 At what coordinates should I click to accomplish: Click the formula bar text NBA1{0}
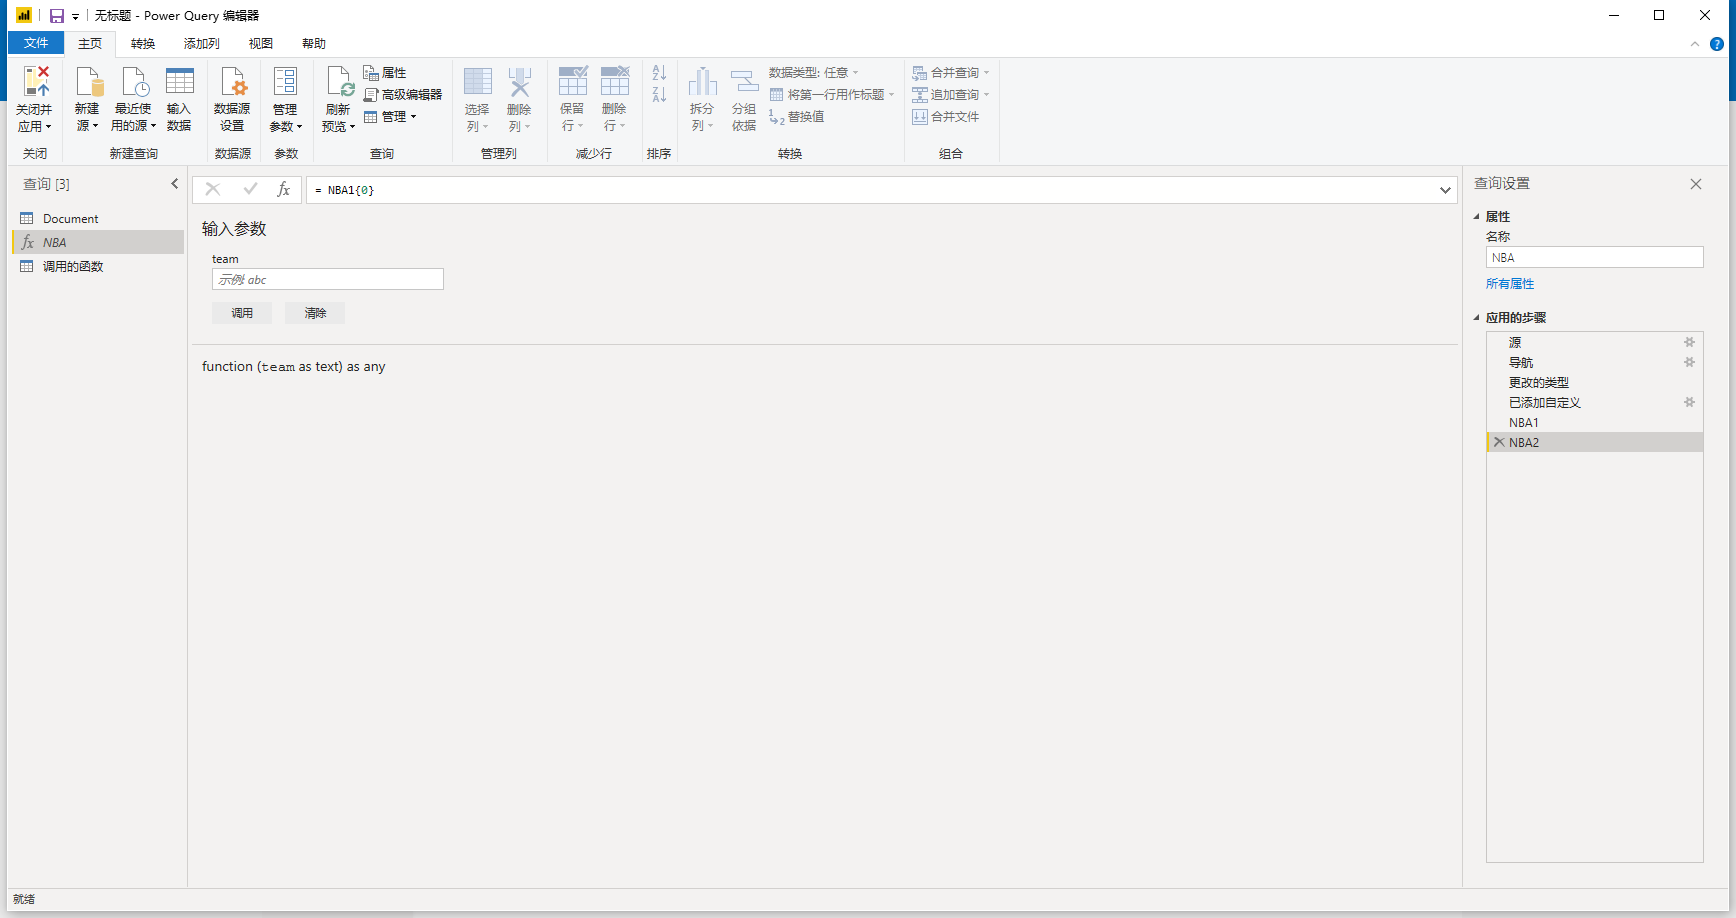point(351,190)
